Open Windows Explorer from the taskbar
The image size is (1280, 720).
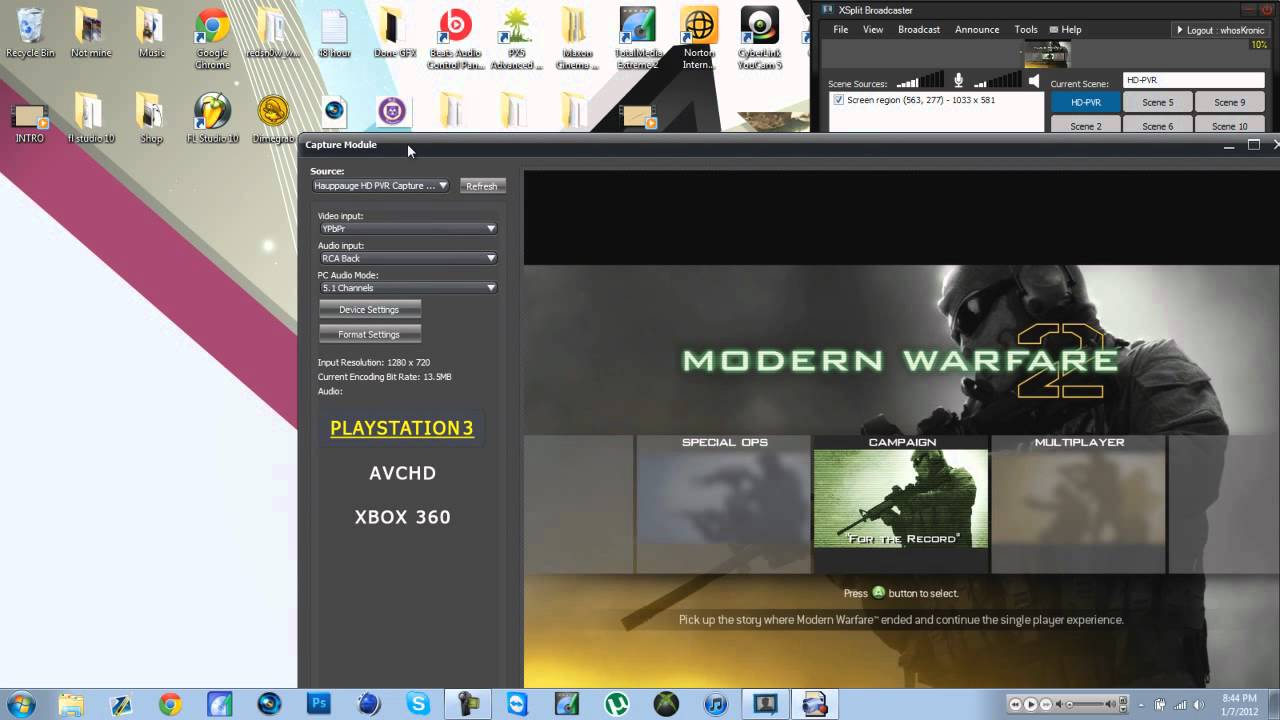(x=71, y=704)
